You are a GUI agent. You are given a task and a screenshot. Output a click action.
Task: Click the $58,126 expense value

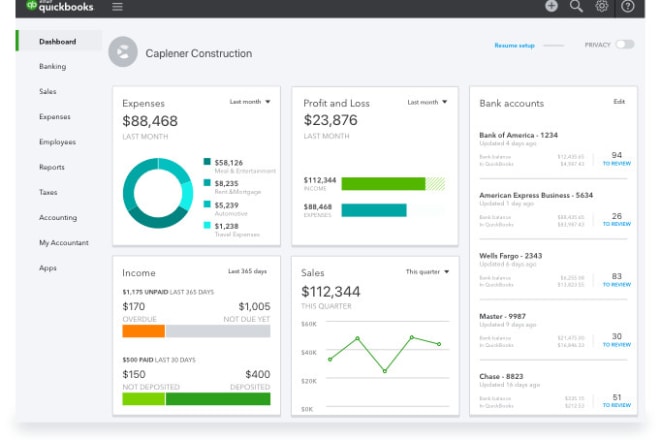(x=229, y=163)
